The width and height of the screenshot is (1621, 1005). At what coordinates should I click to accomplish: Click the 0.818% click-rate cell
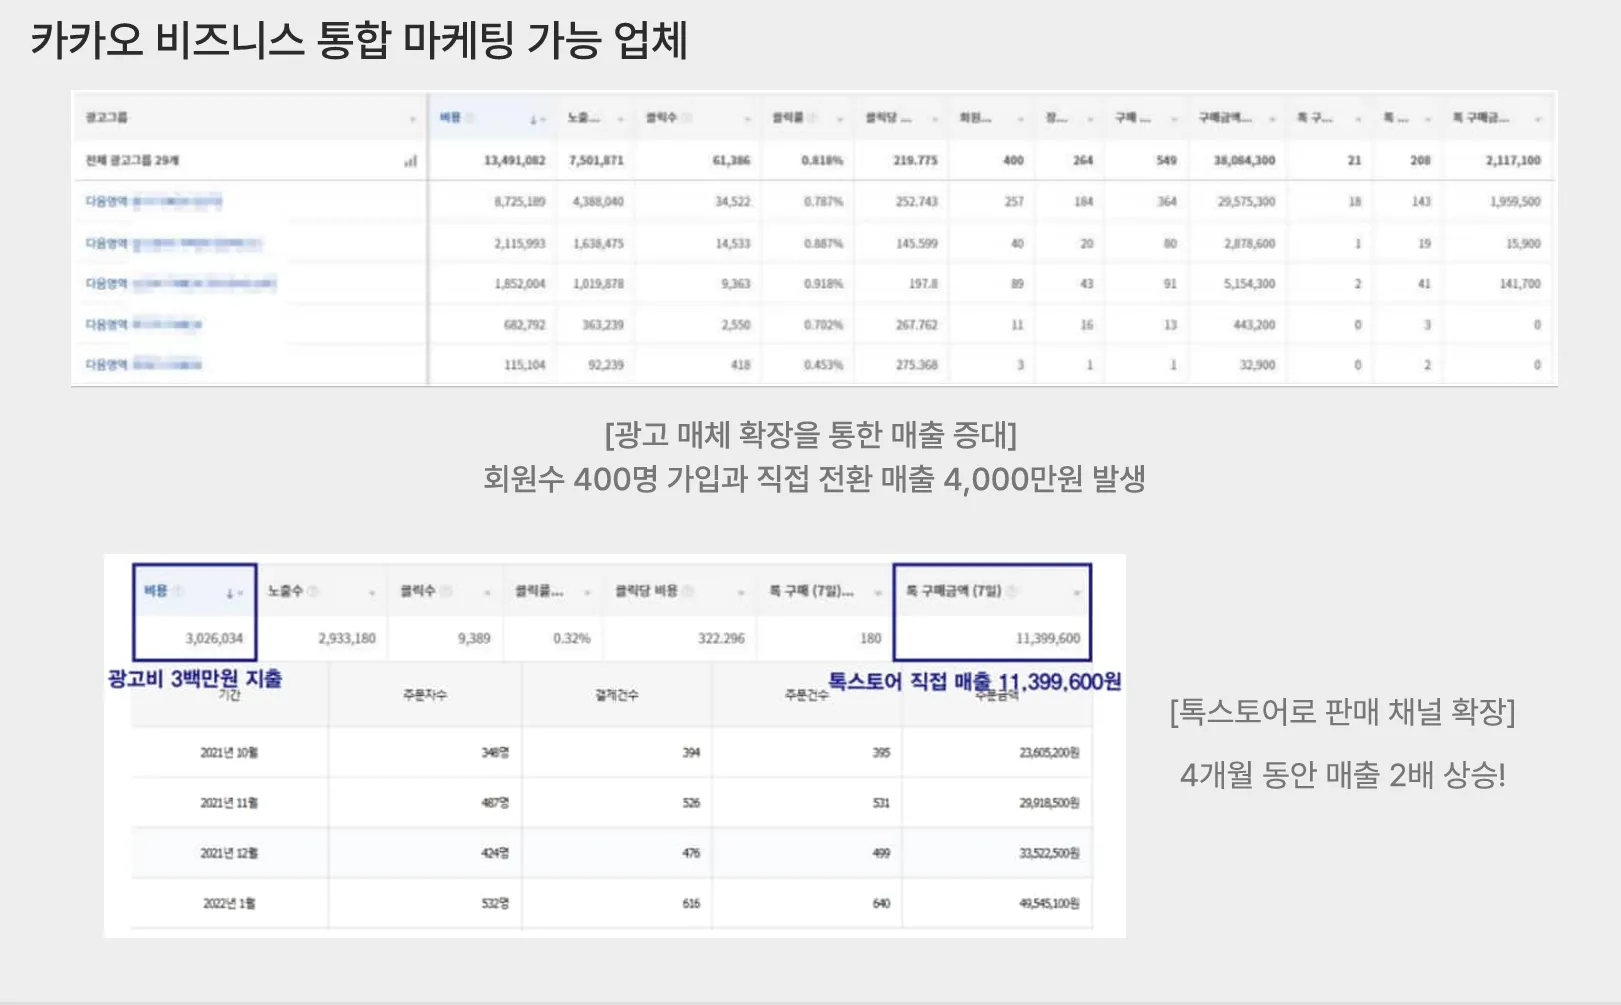click(x=823, y=160)
